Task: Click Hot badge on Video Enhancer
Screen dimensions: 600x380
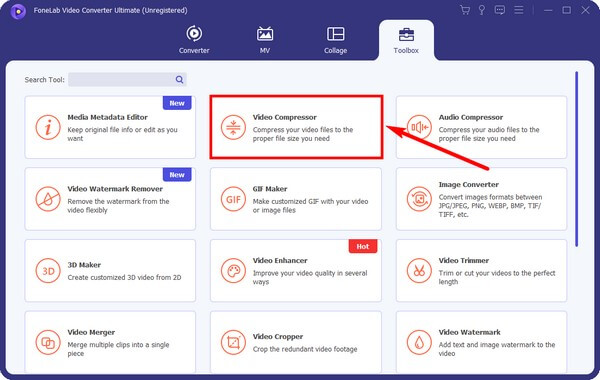Action: (x=363, y=246)
